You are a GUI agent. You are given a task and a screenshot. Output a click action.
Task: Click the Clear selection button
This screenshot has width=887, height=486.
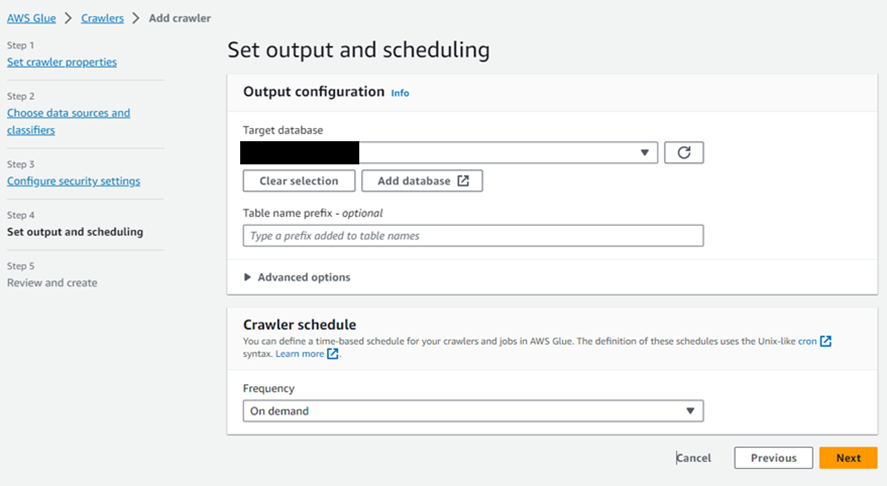tap(298, 181)
